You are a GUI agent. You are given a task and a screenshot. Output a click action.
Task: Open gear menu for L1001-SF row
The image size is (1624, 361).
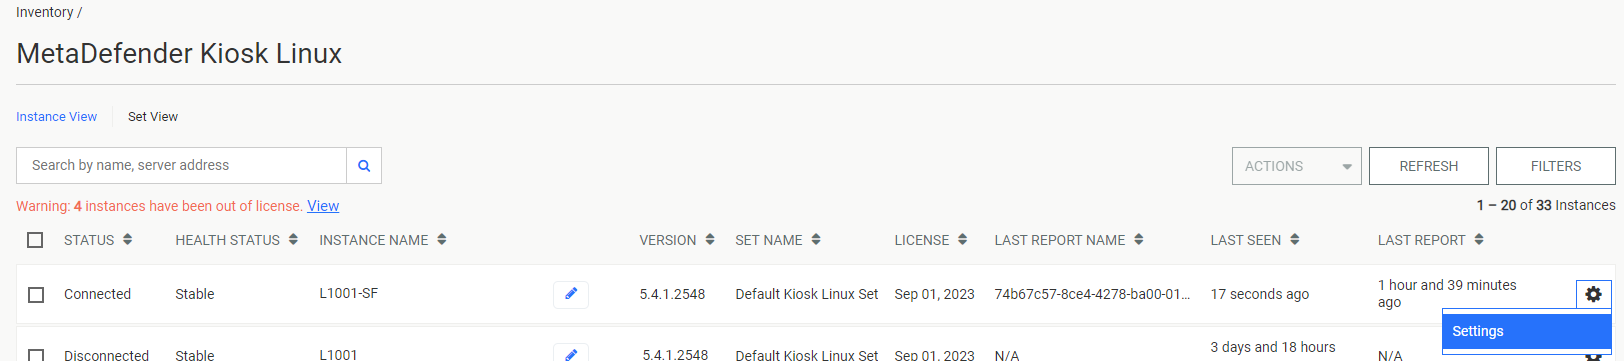[1593, 294]
